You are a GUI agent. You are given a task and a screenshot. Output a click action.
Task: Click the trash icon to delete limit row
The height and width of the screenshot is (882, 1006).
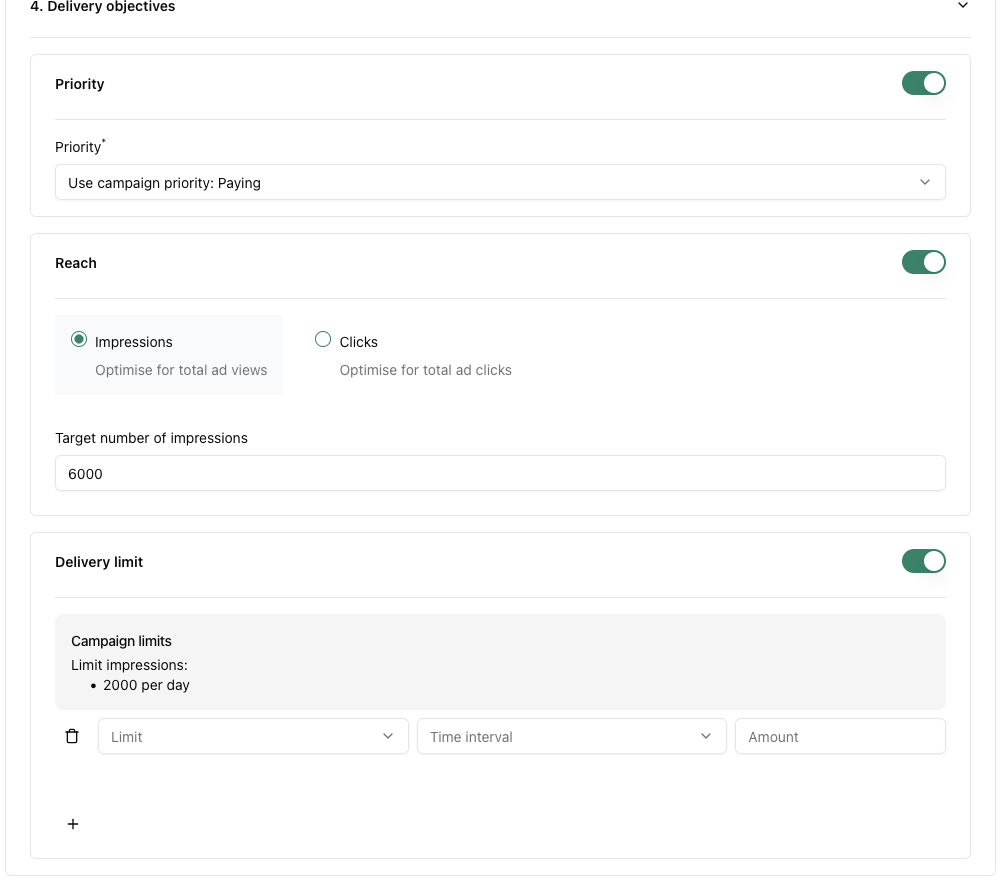click(72, 736)
